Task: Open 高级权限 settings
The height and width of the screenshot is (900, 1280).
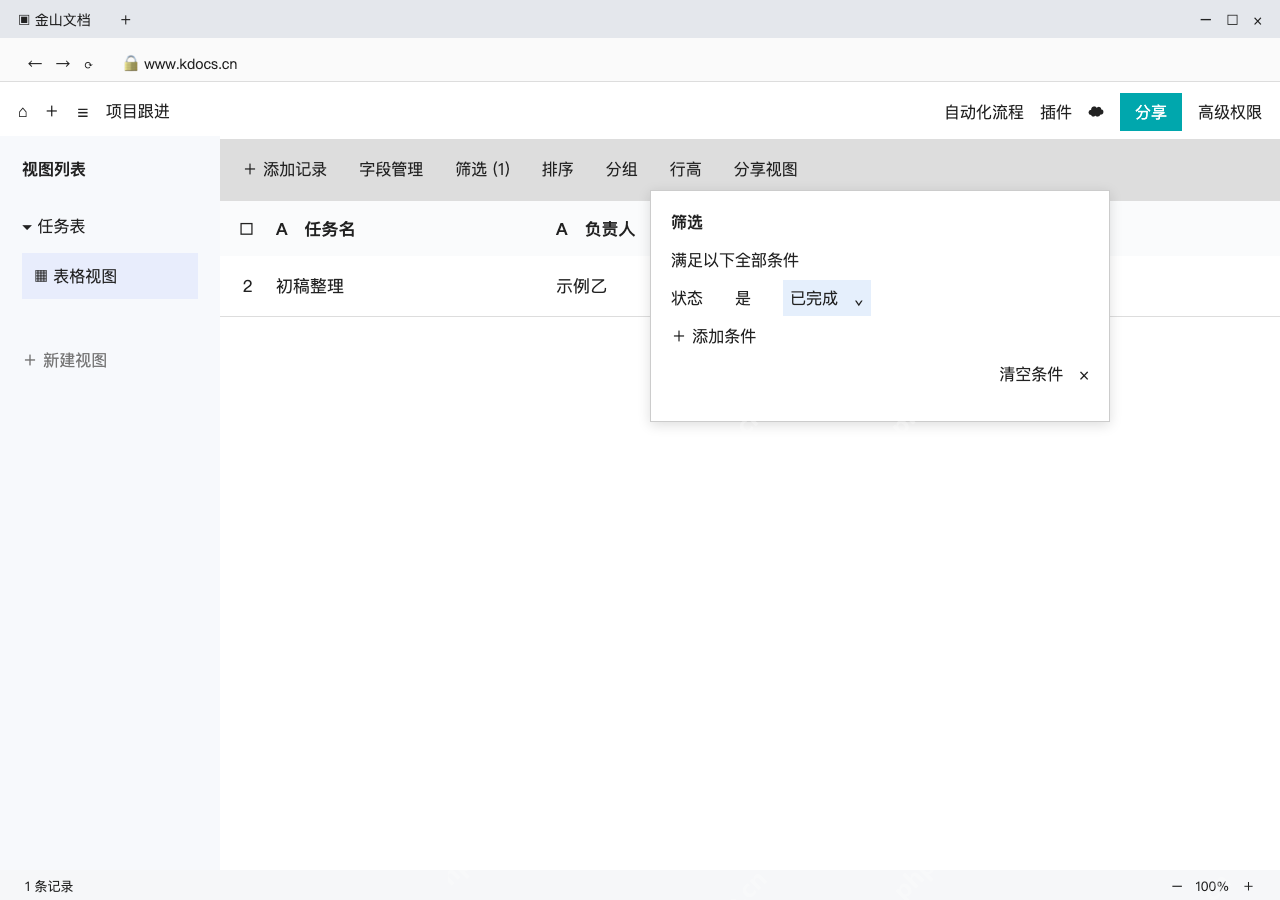Action: point(1230,112)
